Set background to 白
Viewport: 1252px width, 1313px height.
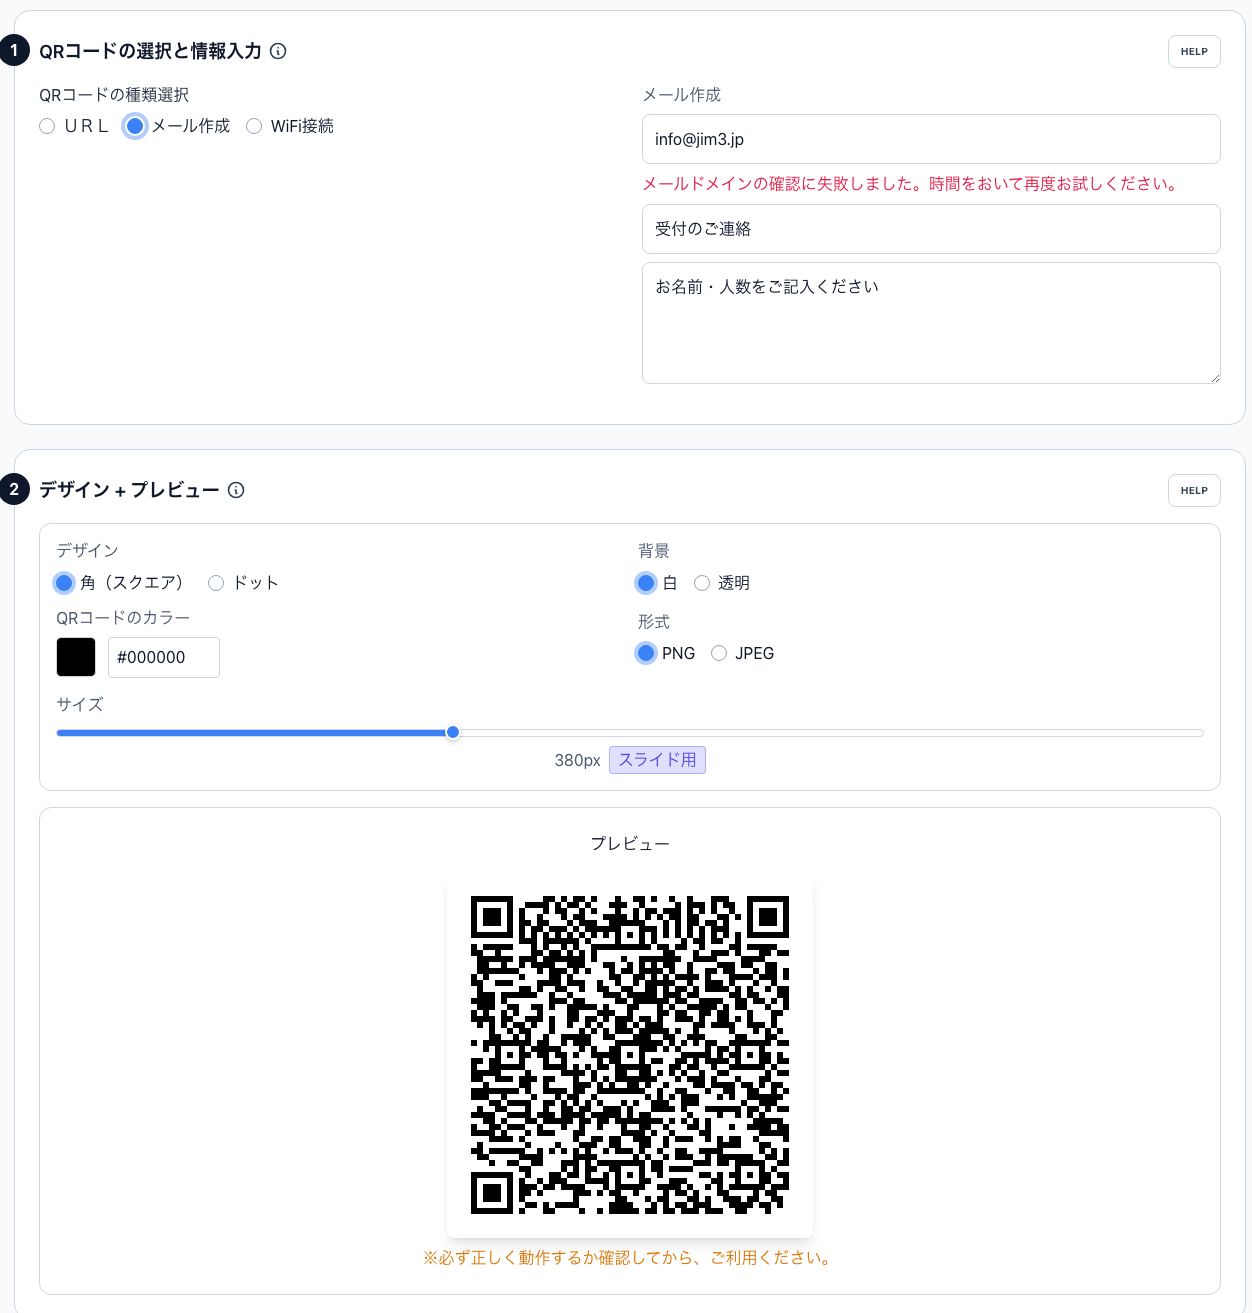(646, 583)
